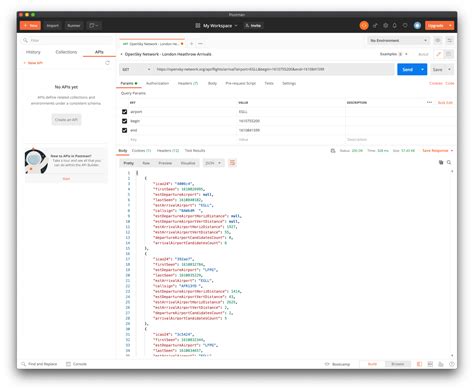Open the Pre-request Script tab
474x391 pixels.
click(240, 83)
